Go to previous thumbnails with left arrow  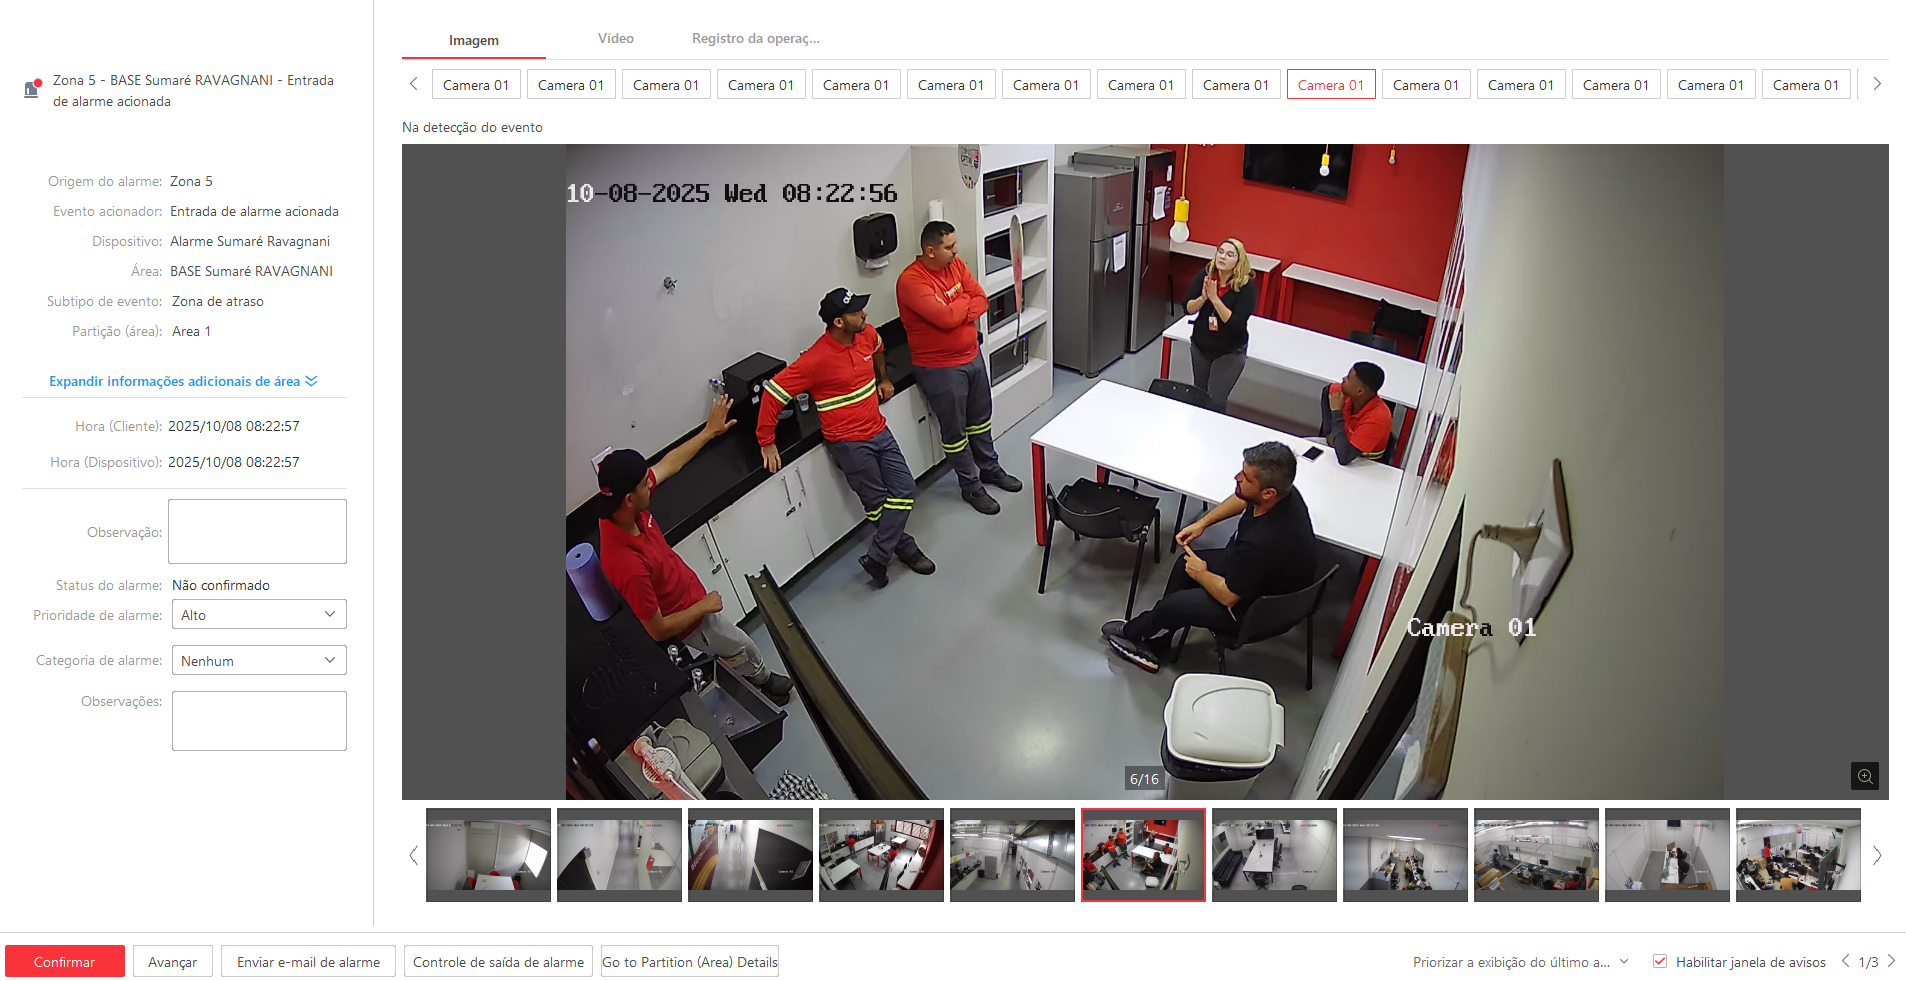(x=413, y=855)
